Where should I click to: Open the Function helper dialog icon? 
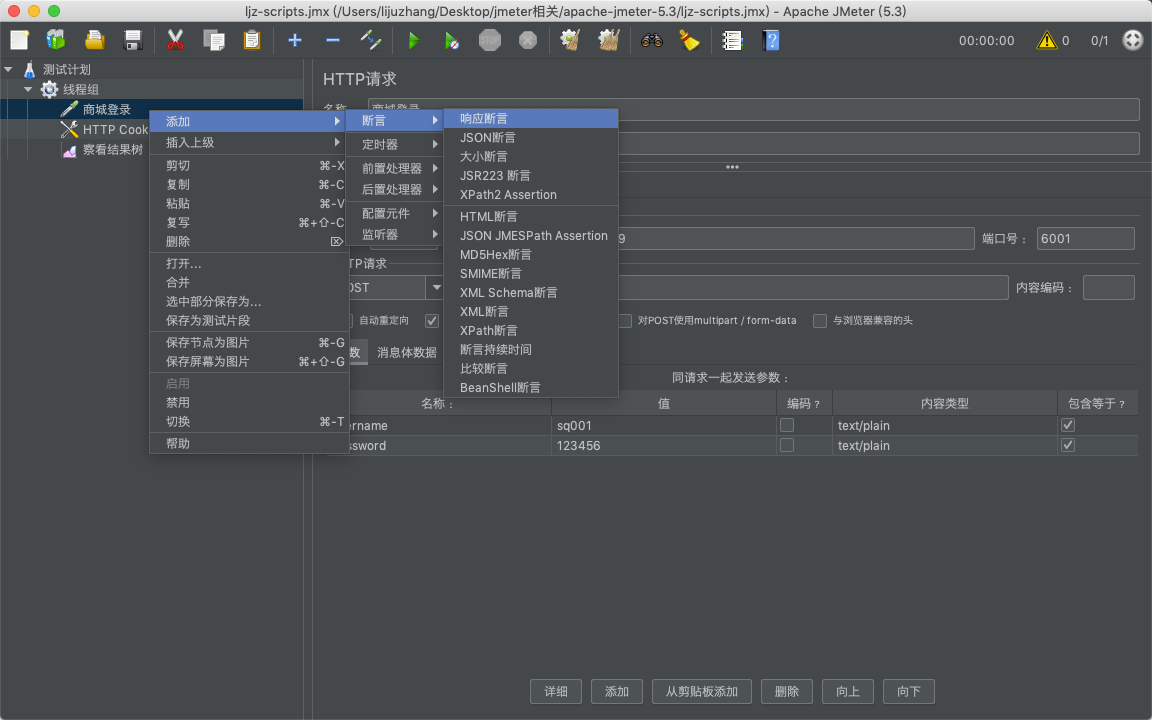pos(732,40)
